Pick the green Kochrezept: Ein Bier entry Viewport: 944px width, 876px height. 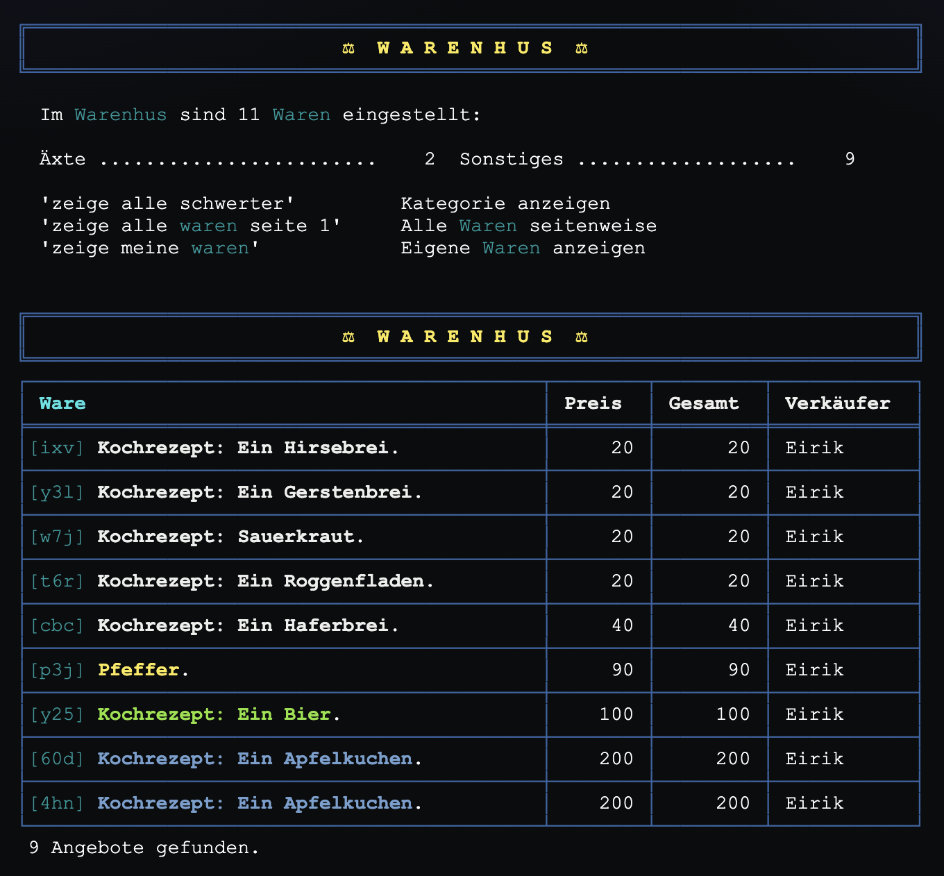tap(214, 714)
